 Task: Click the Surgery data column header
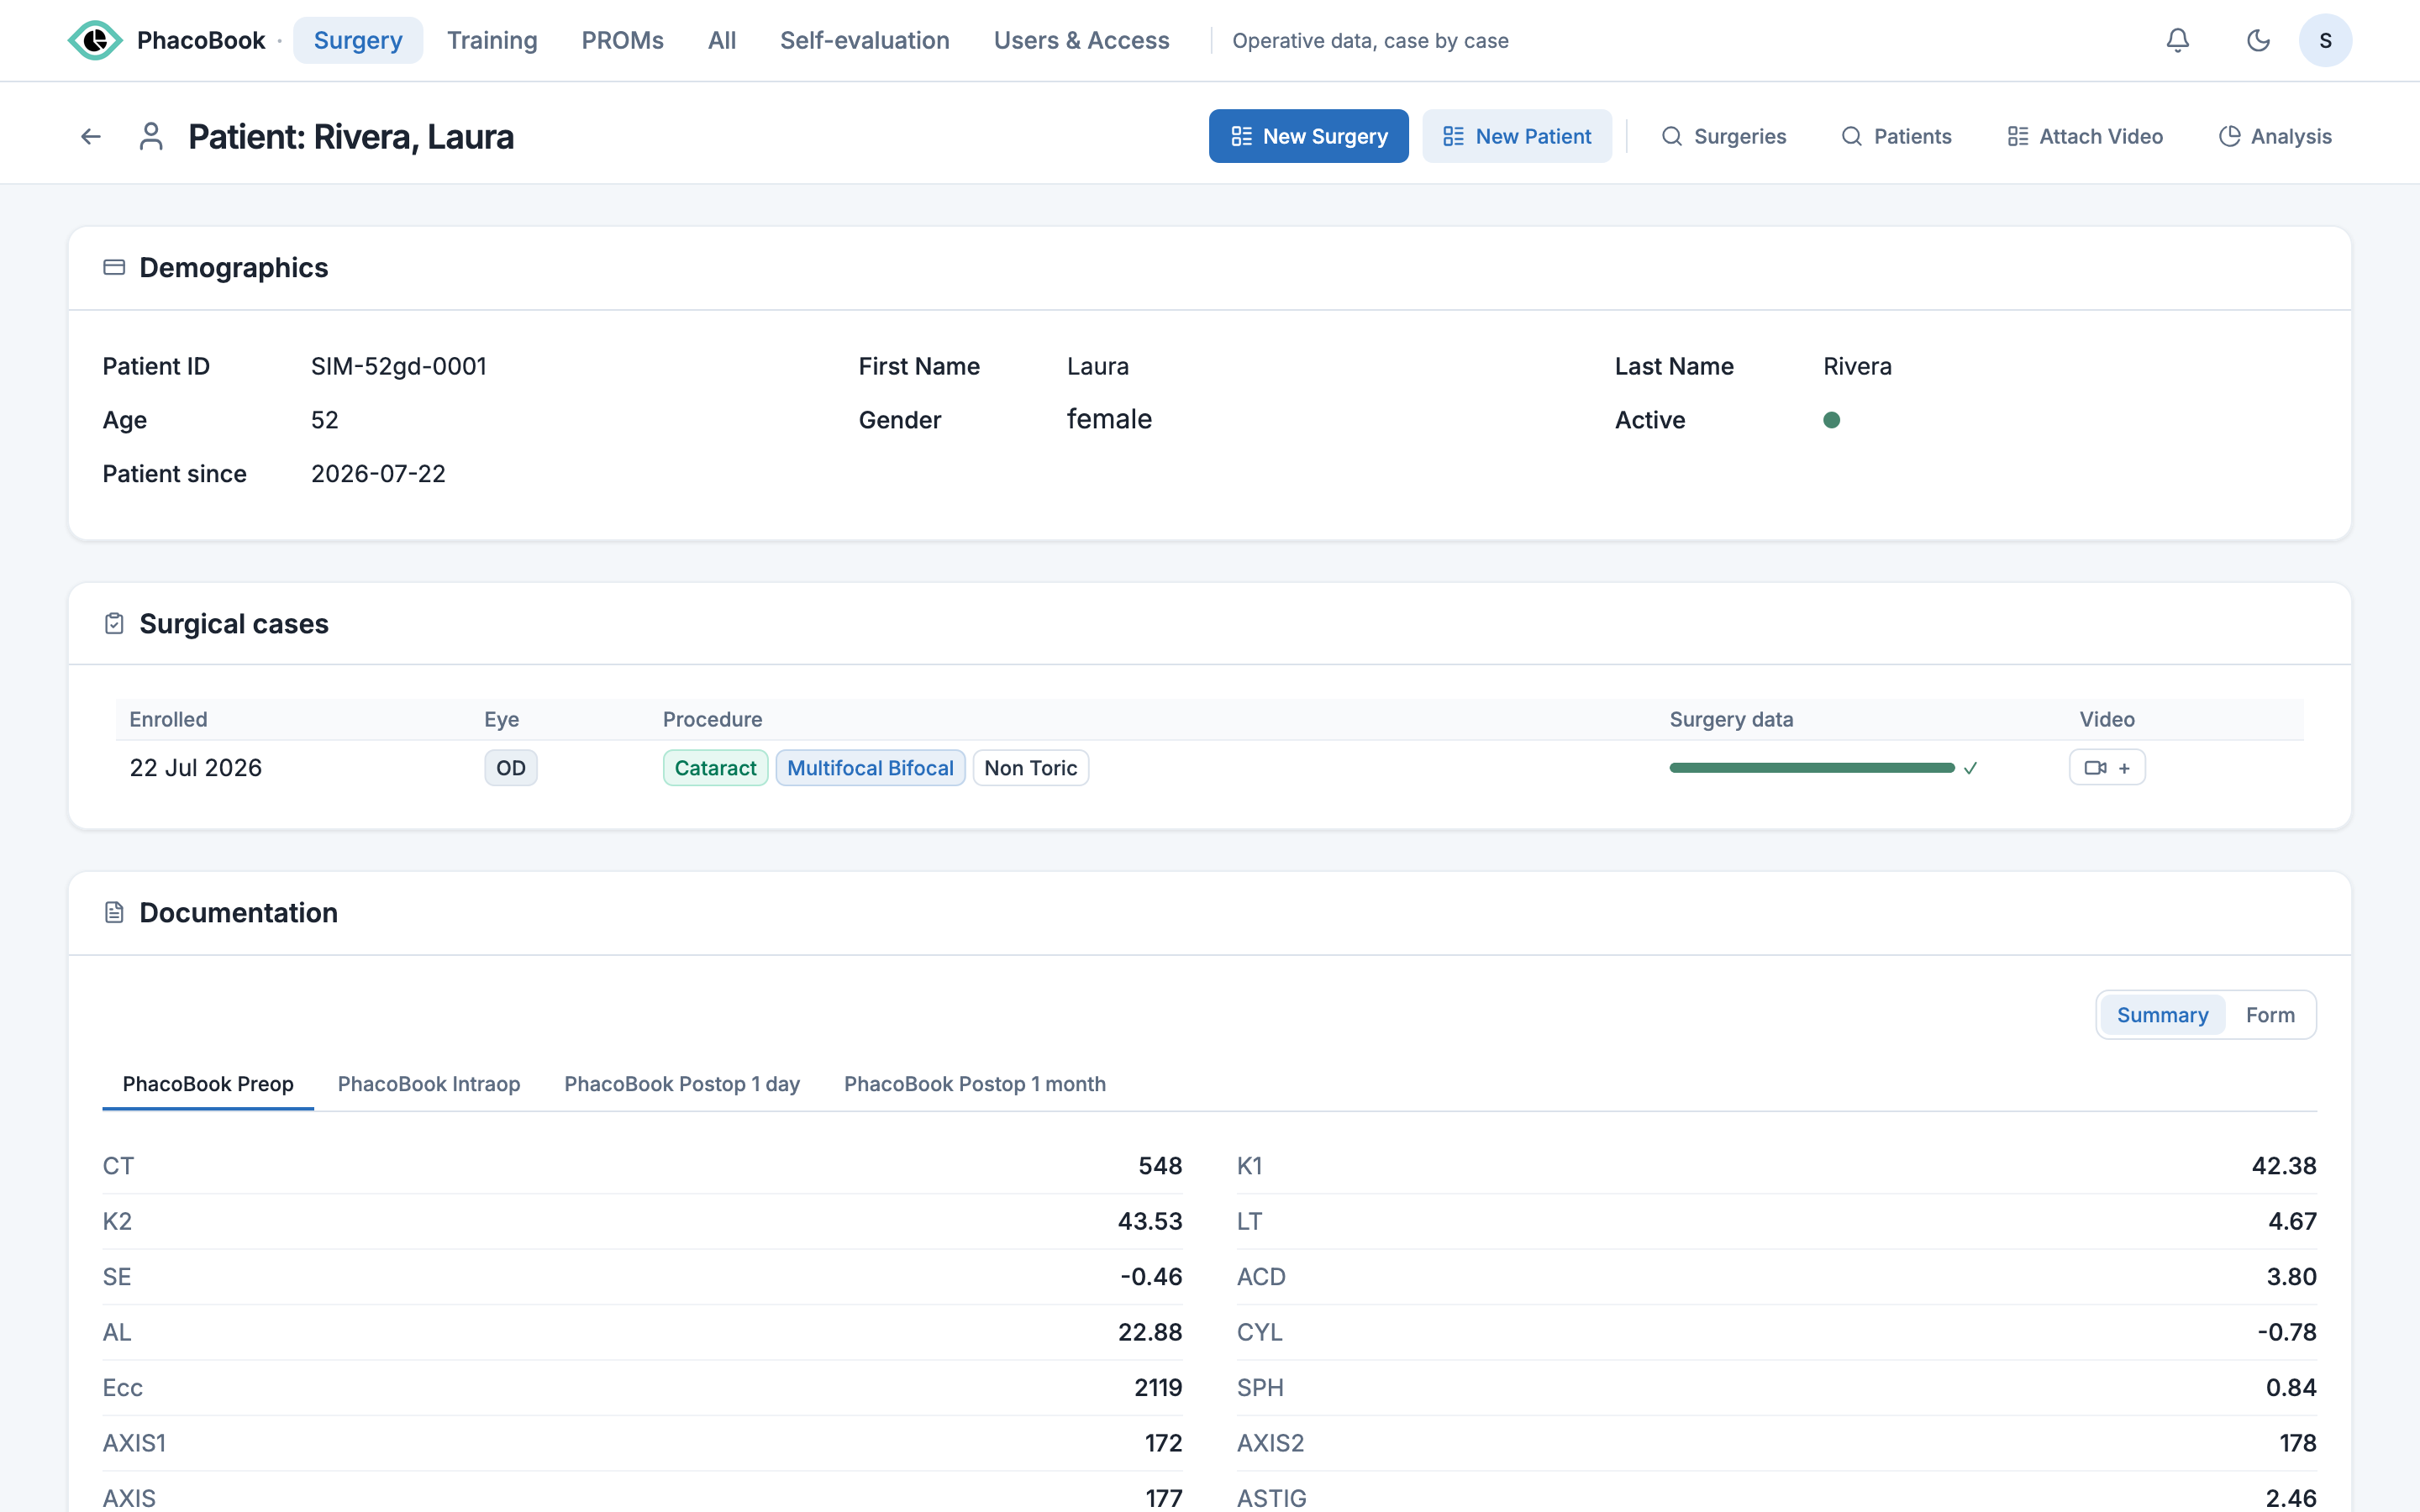click(1731, 719)
